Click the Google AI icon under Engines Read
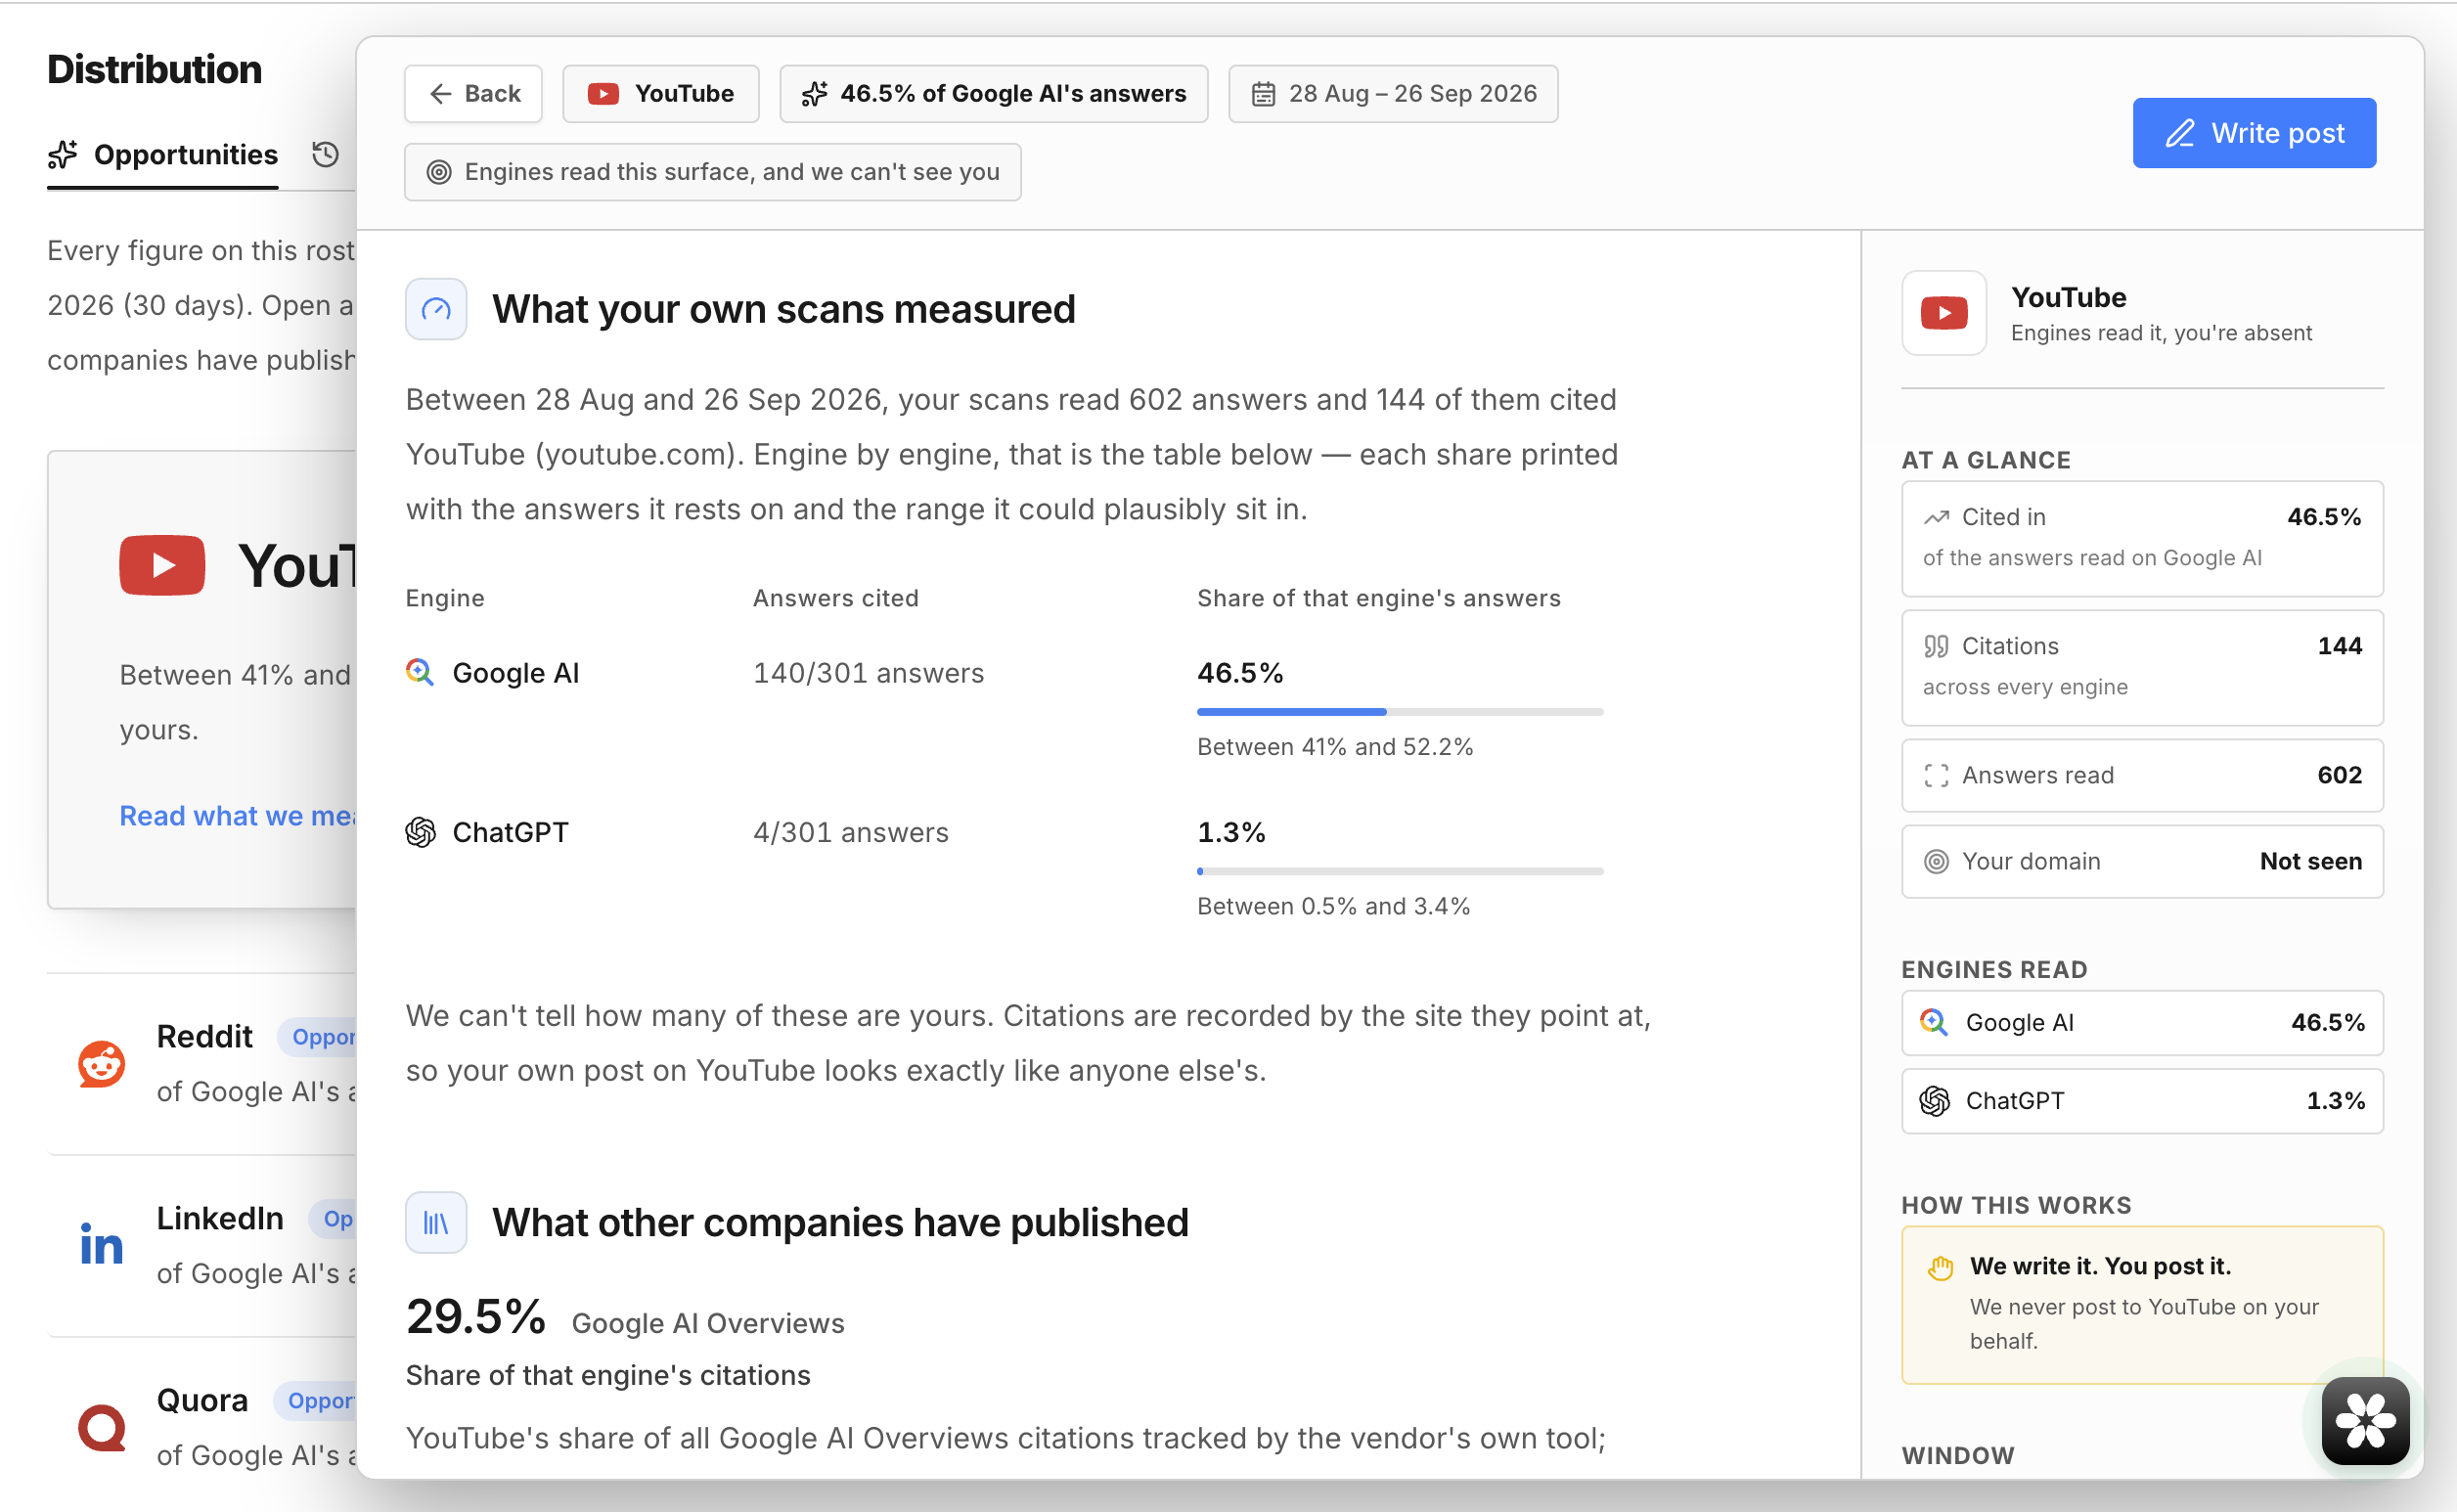The height and width of the screenshot is (1512, 2457). (1934, 1022)
